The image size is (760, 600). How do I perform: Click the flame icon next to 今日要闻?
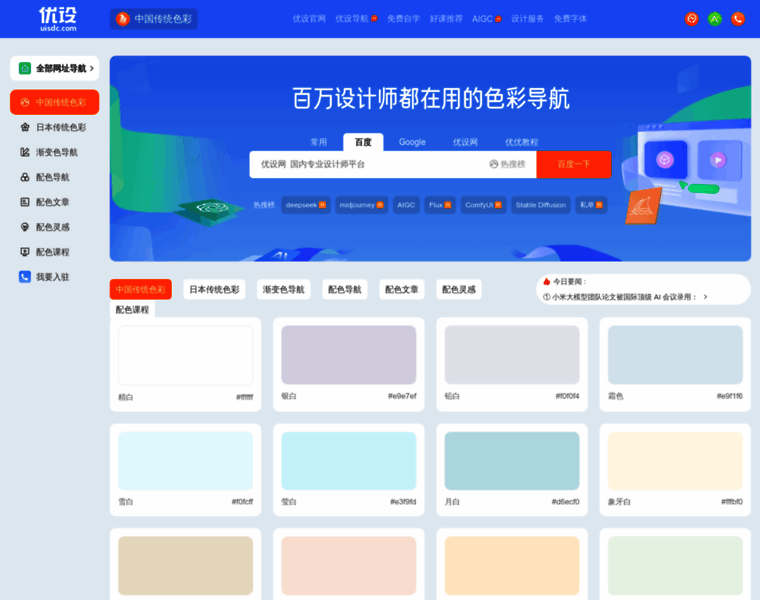547,282
